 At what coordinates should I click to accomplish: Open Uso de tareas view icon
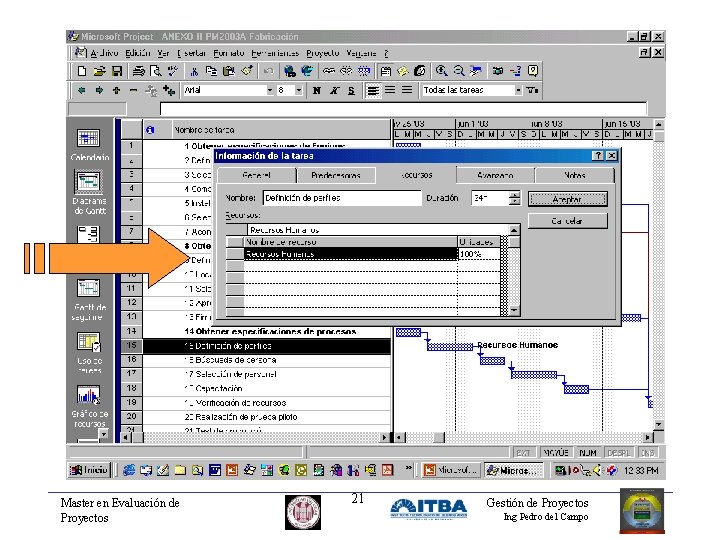tap(89, 353)
